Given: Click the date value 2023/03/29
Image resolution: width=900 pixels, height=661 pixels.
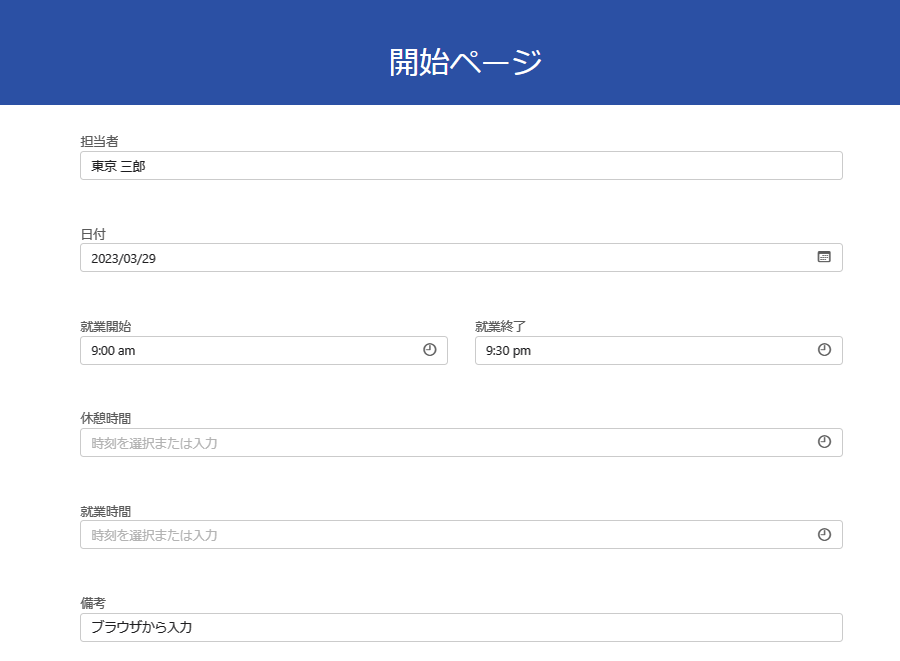Looking at the screenshot, I should pos(124,258).
